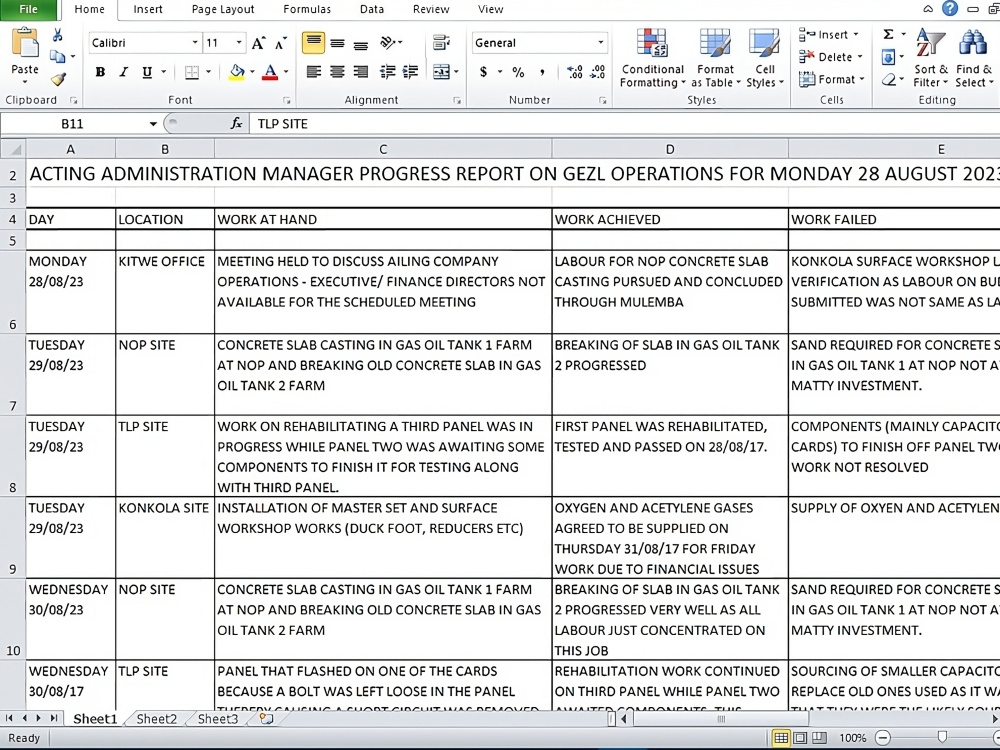
Task: Apply yellow Fill Color bucket
Action: [x=237, y=72]
